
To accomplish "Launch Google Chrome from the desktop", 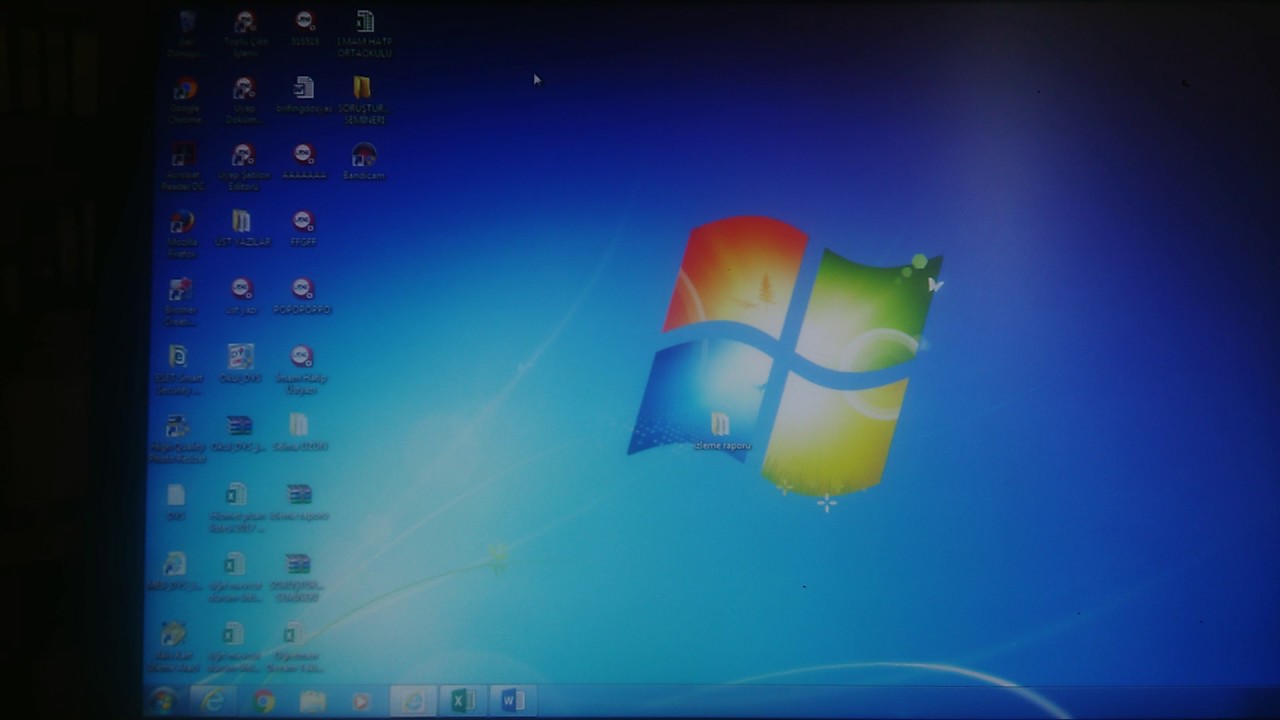I will [184, 100].
